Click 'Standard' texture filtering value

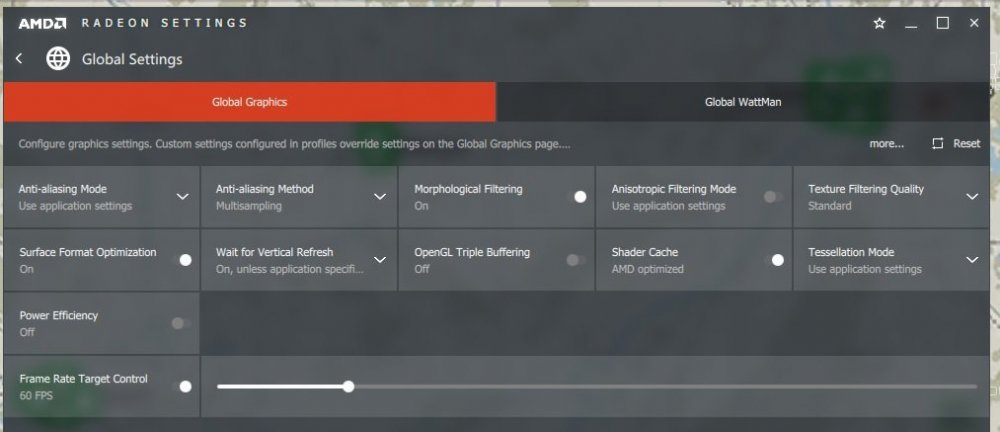830,206
